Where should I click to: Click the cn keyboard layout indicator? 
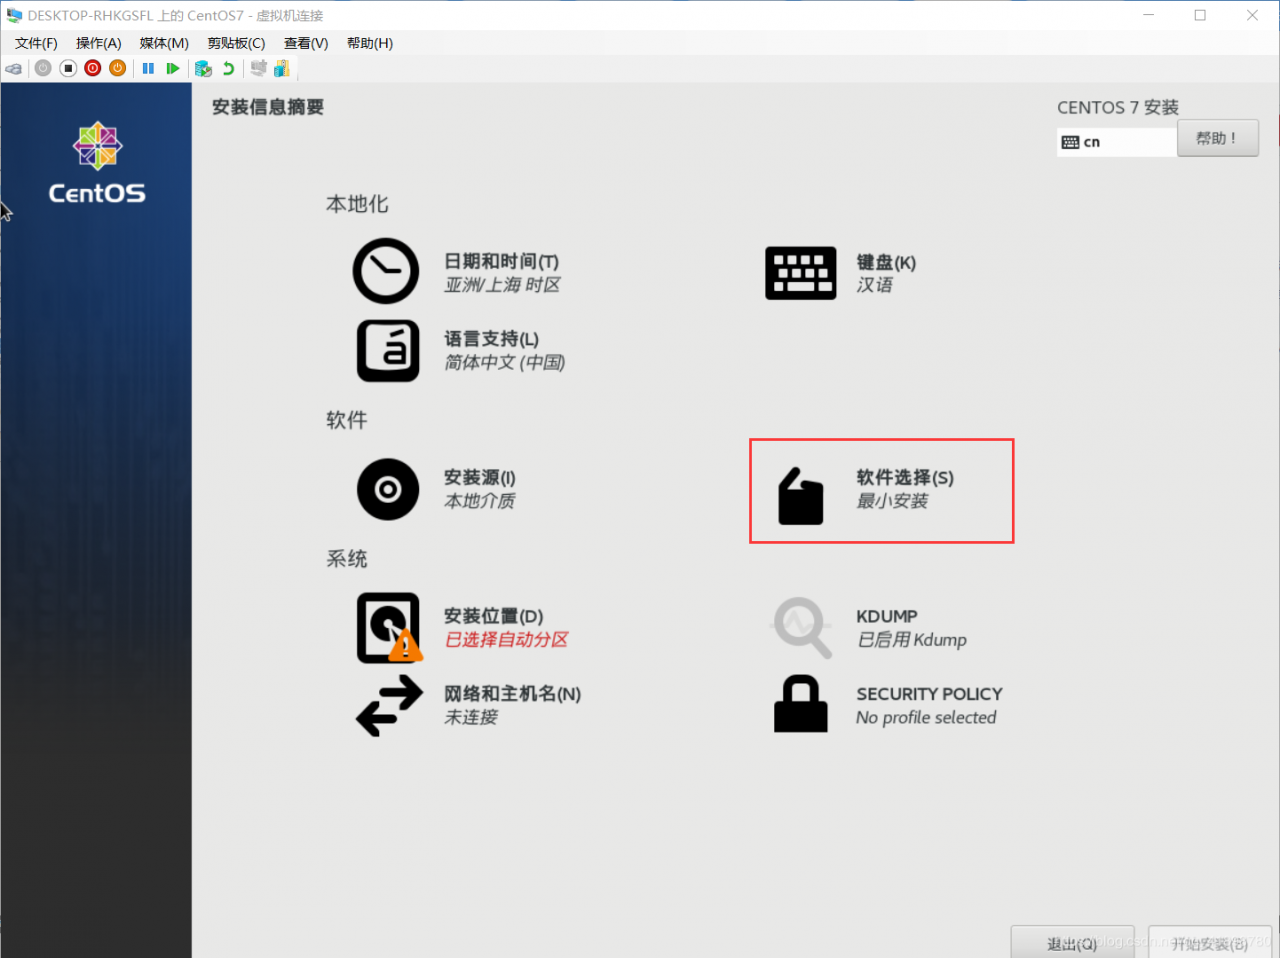[1116, 142]
